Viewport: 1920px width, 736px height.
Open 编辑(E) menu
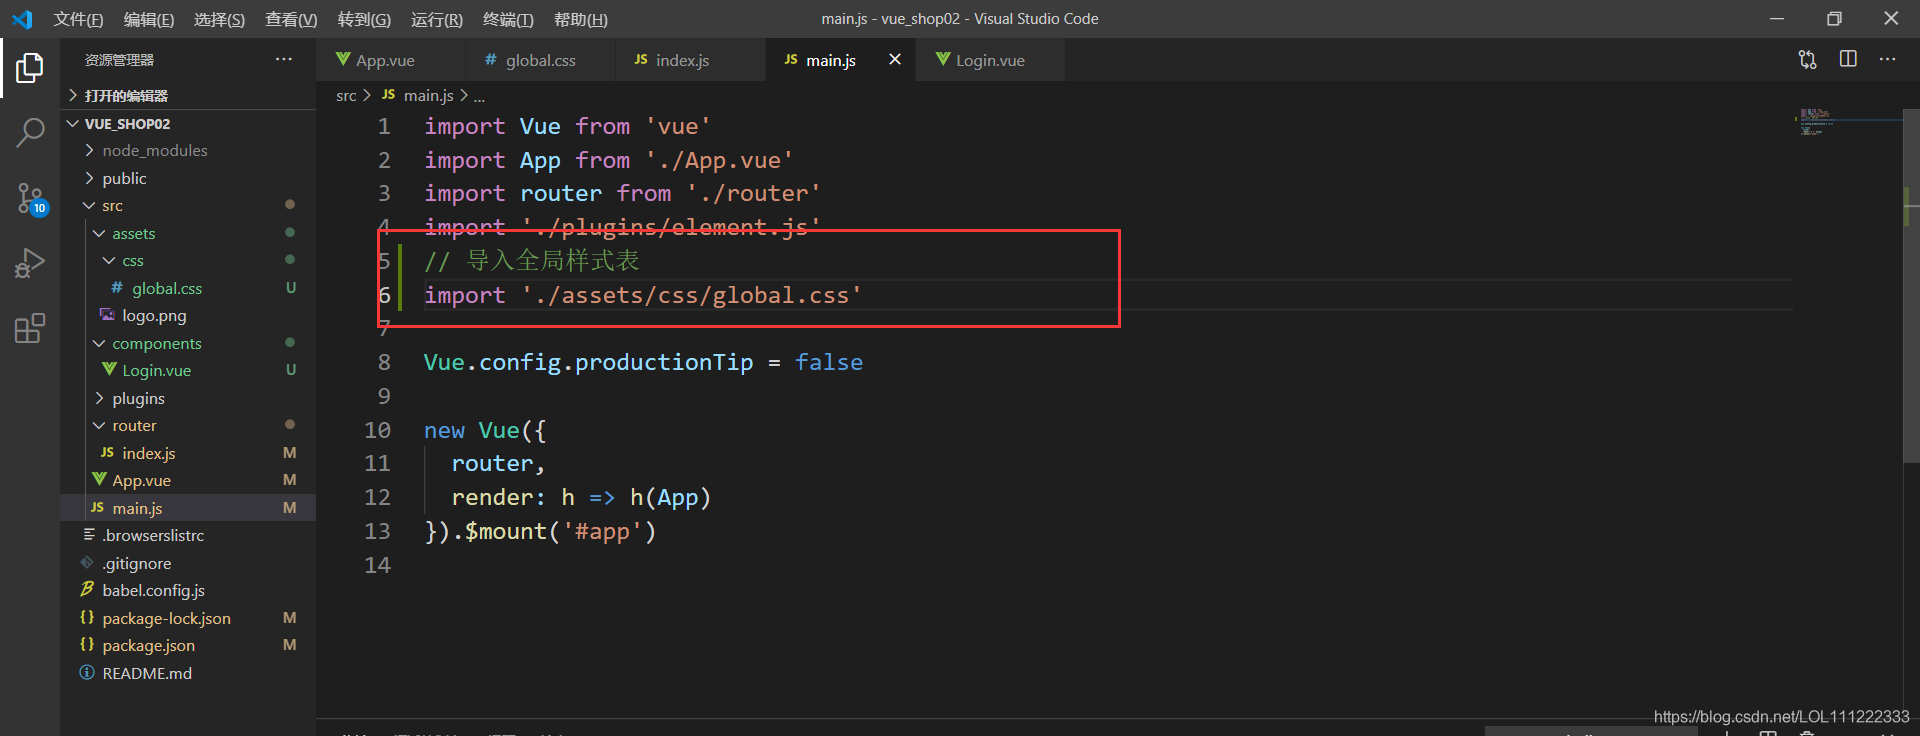pyautogui.click(x=148, y=19)
